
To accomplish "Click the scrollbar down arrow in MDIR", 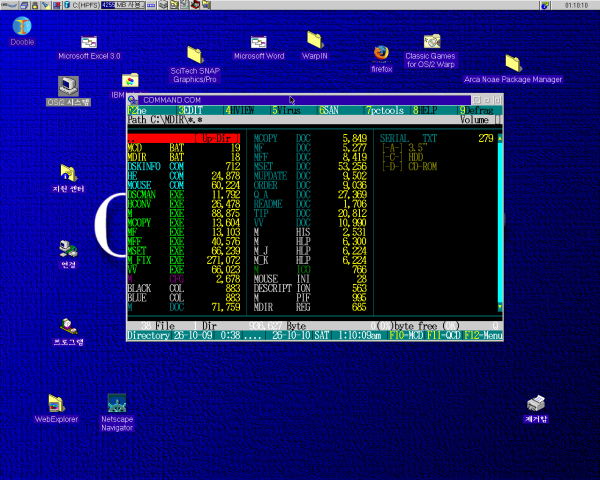I will [500, 307].
